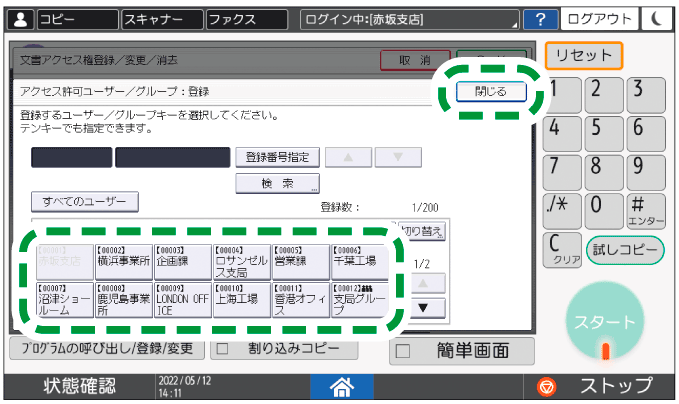Tap the user profile icon

20,19
